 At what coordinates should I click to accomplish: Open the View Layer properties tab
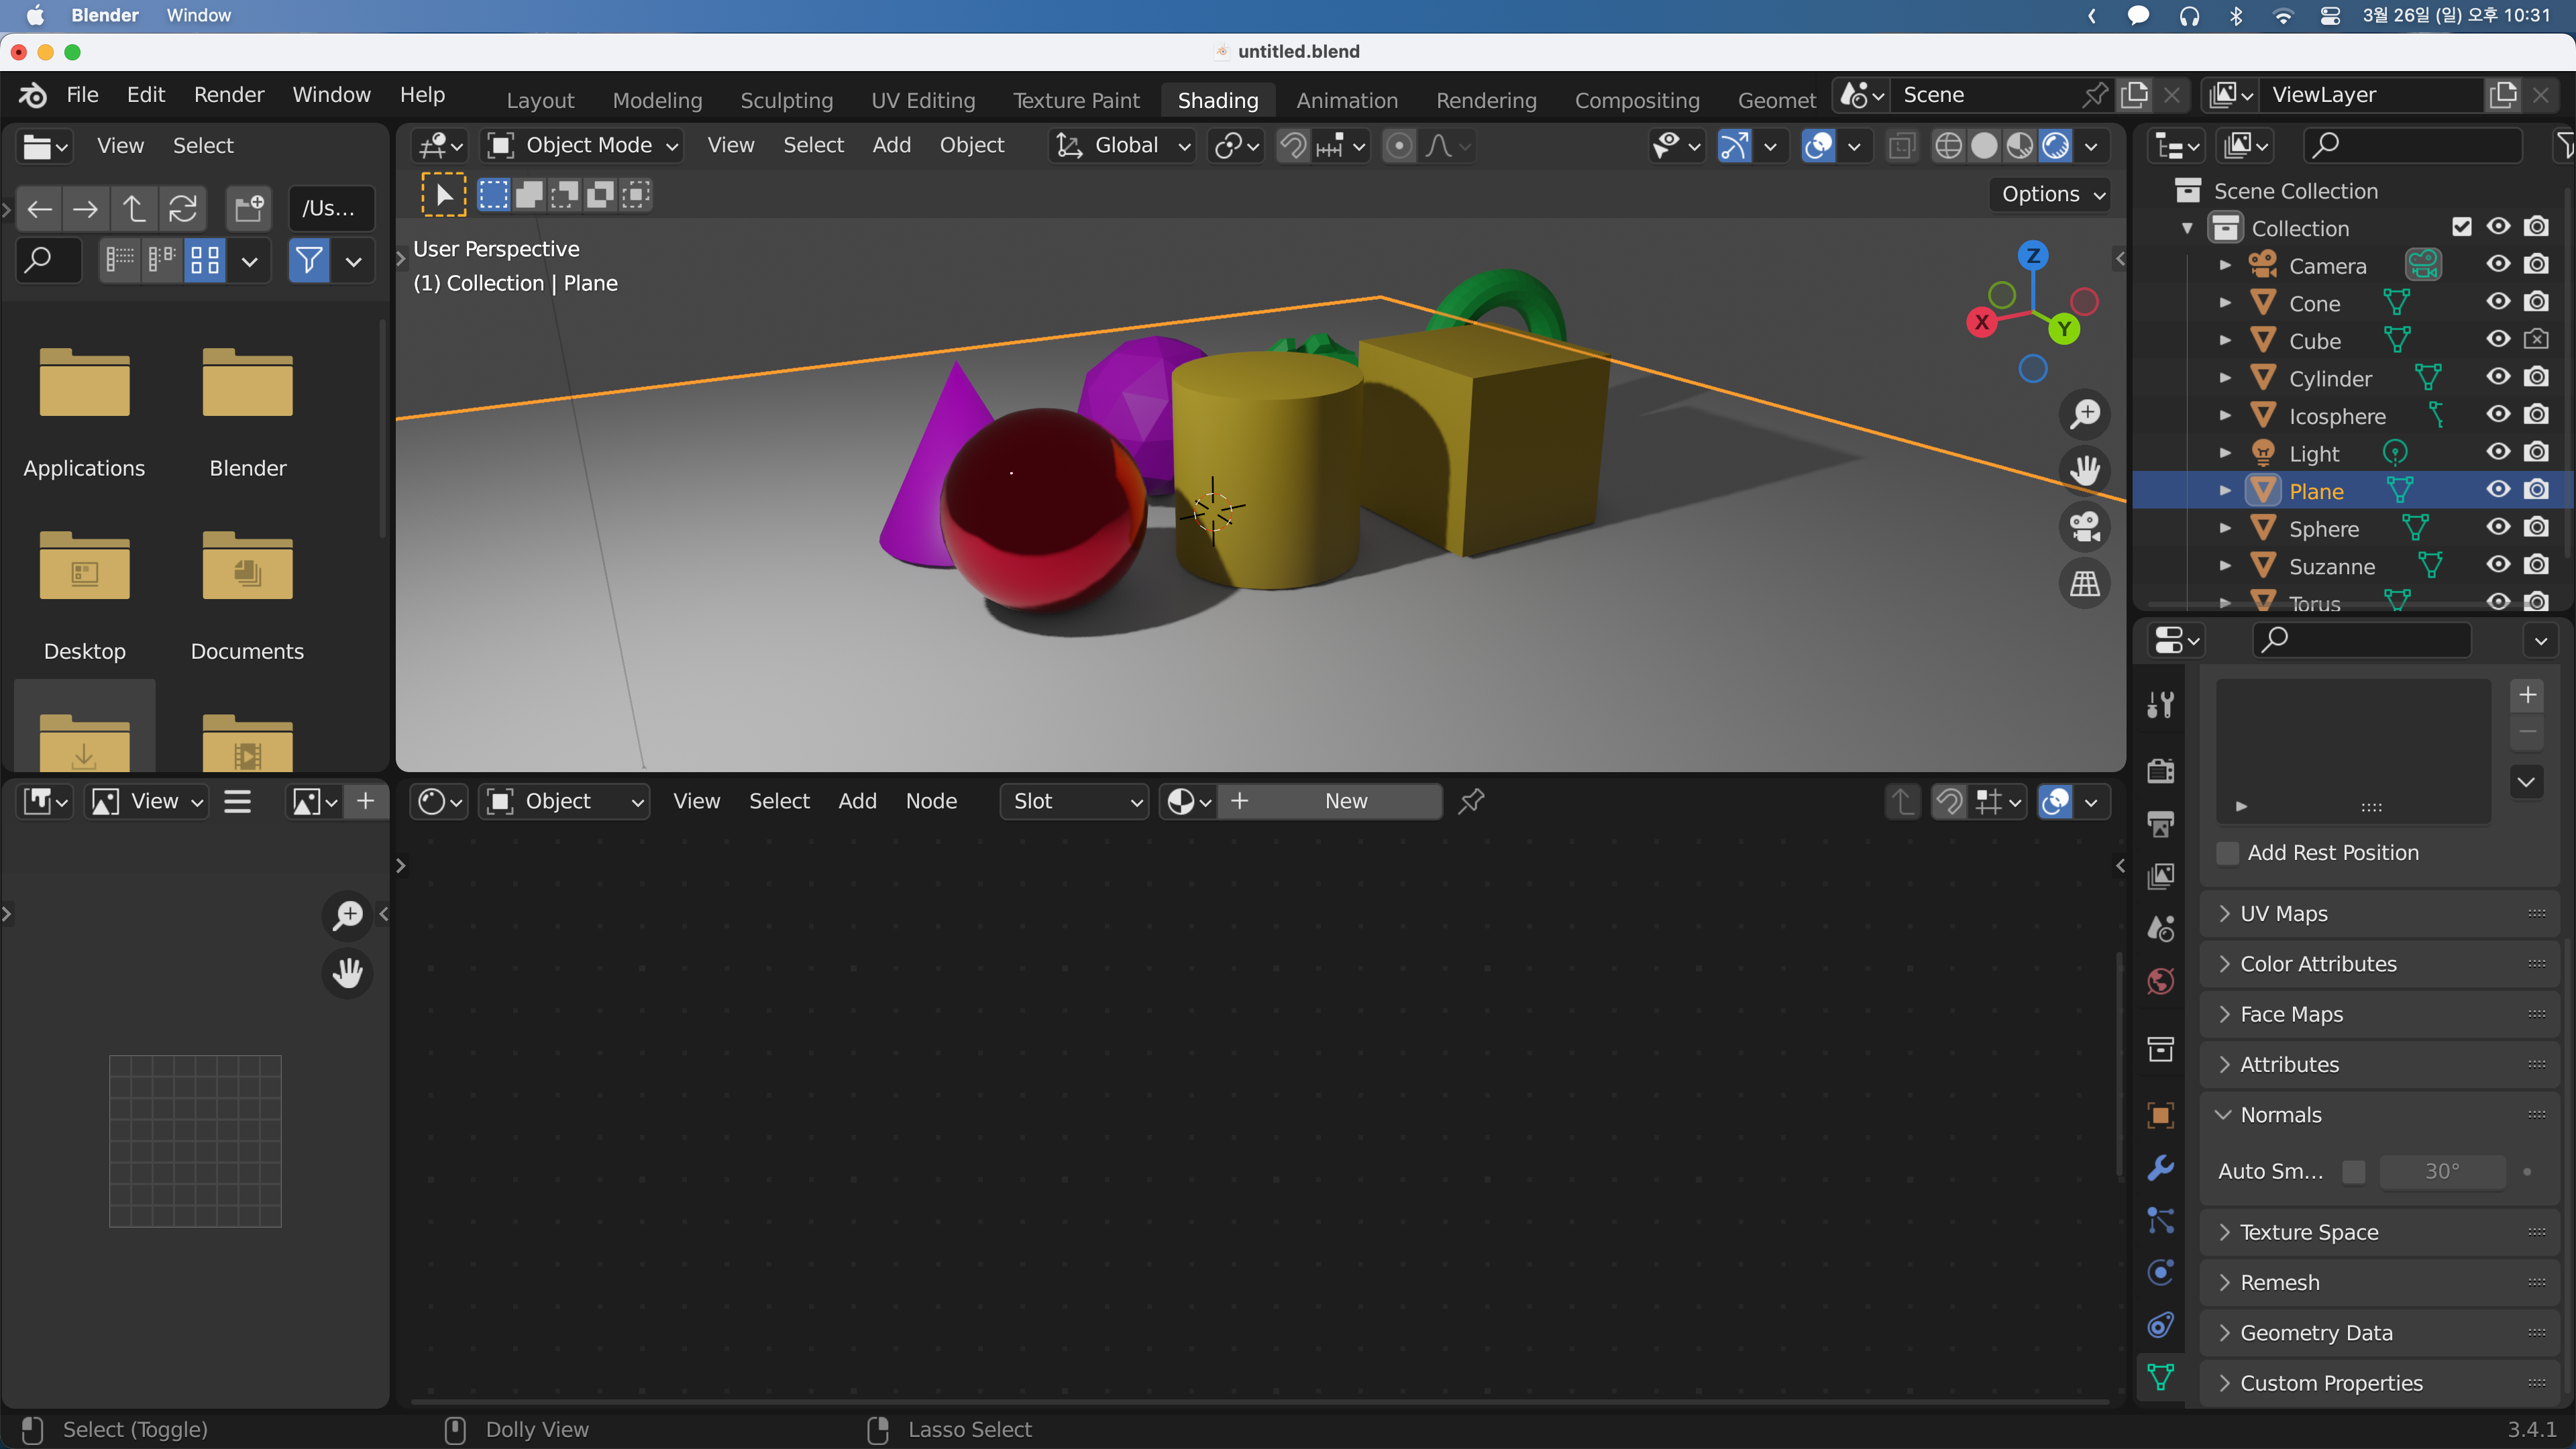[x=2160, y=876]
